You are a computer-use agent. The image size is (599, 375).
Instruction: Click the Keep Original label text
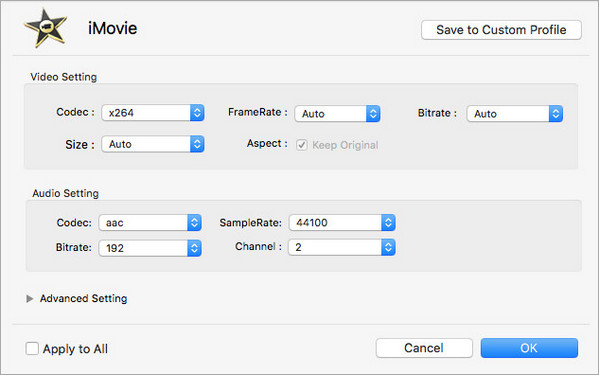click(345, 145)
